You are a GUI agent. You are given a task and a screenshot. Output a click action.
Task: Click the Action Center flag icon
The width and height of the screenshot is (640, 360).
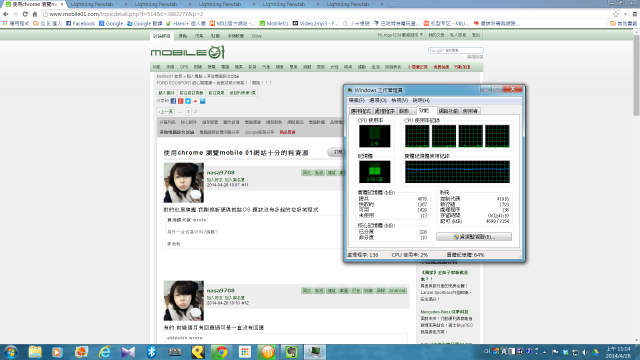(555, 352)
